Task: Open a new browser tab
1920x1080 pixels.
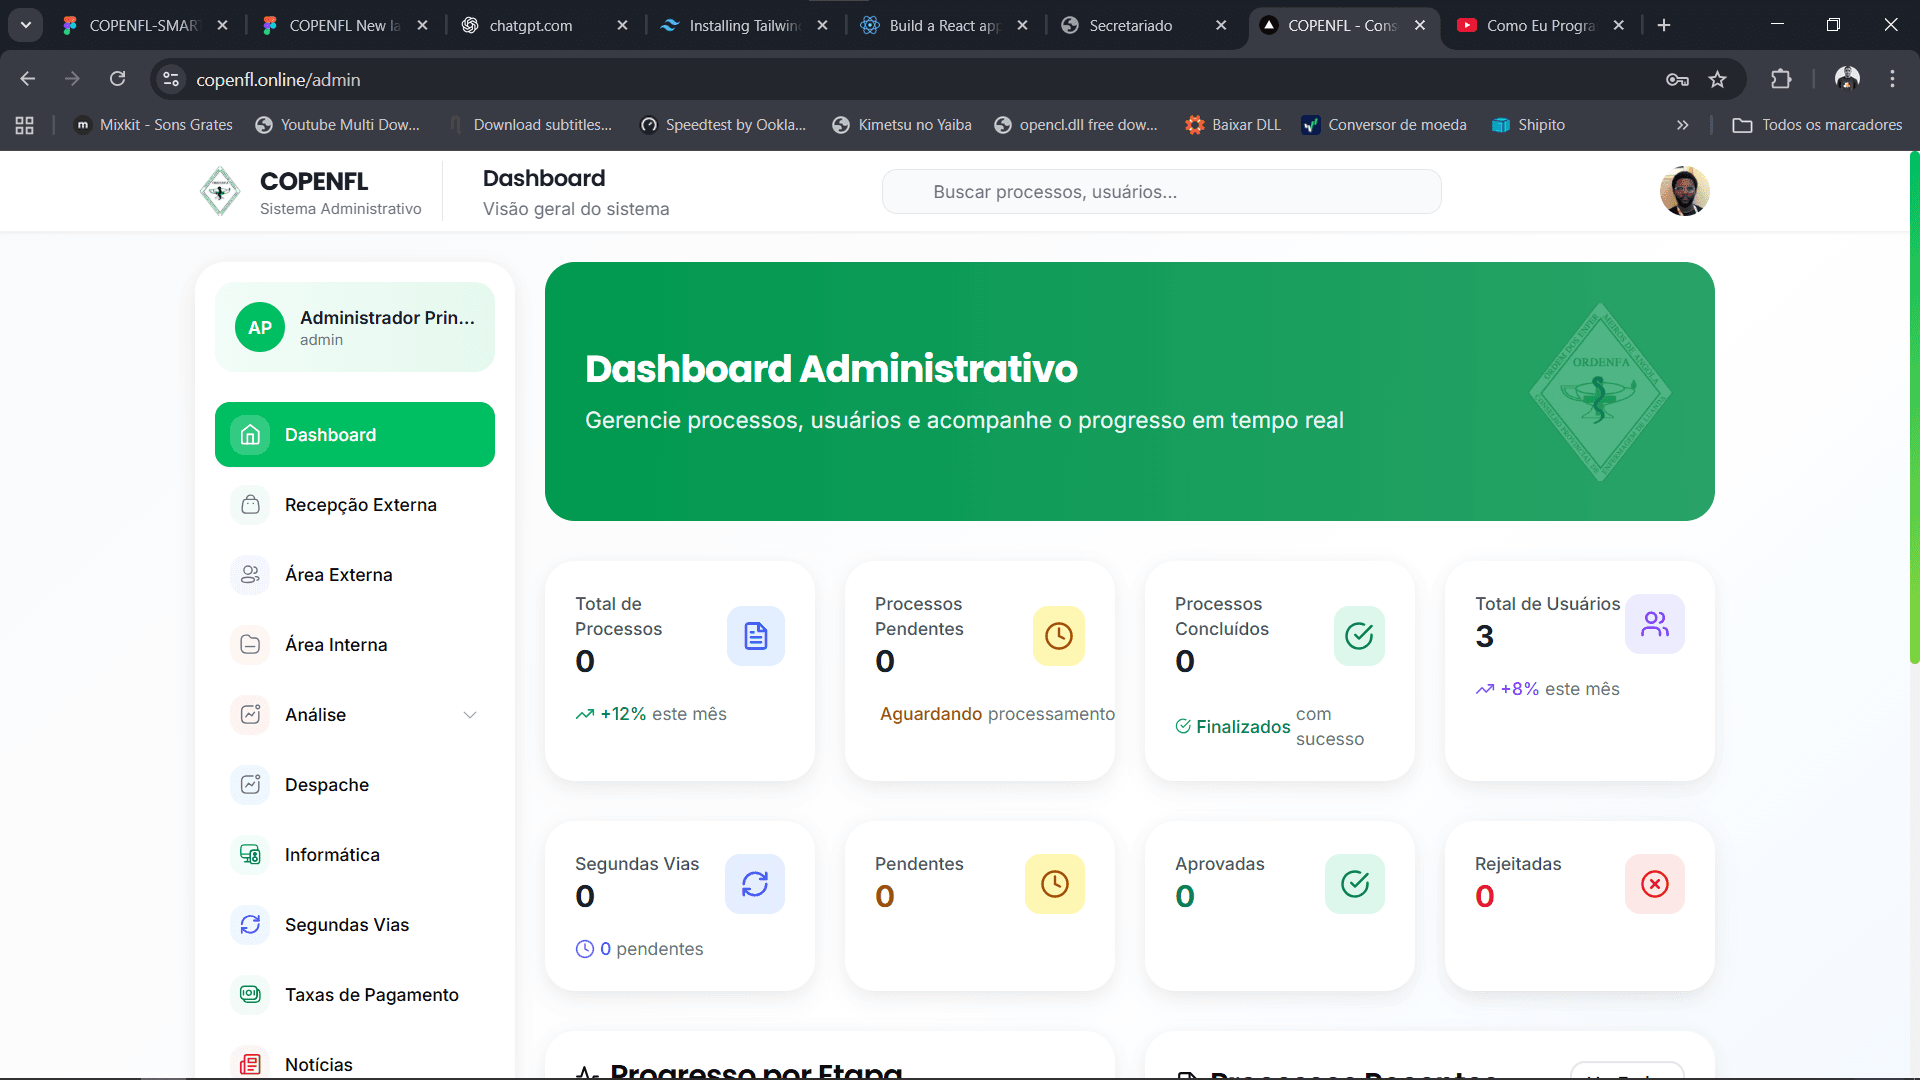Action: [1664, 25]
